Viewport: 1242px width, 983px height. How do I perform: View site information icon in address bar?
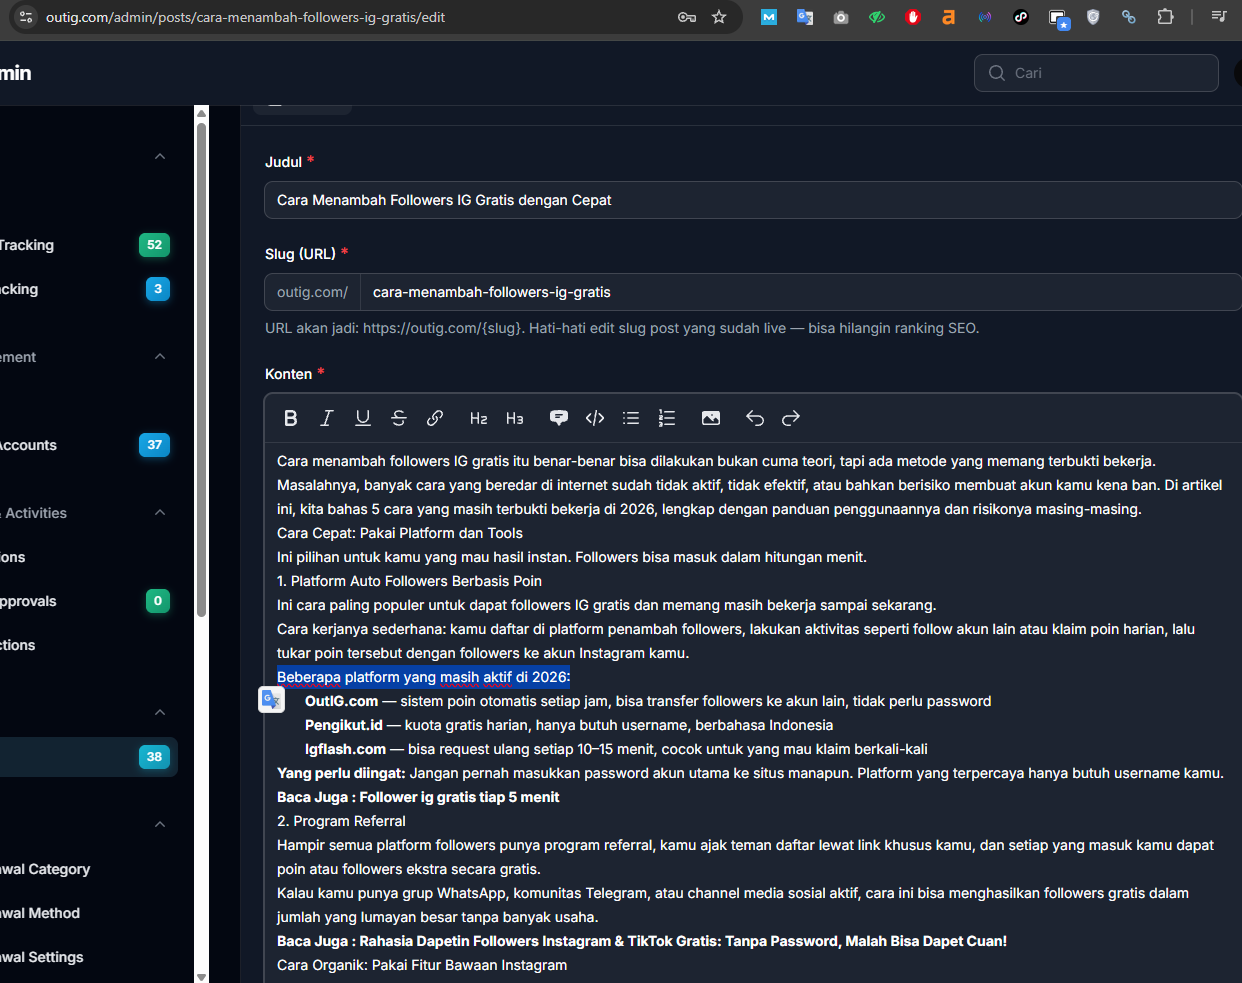point(26,17)
